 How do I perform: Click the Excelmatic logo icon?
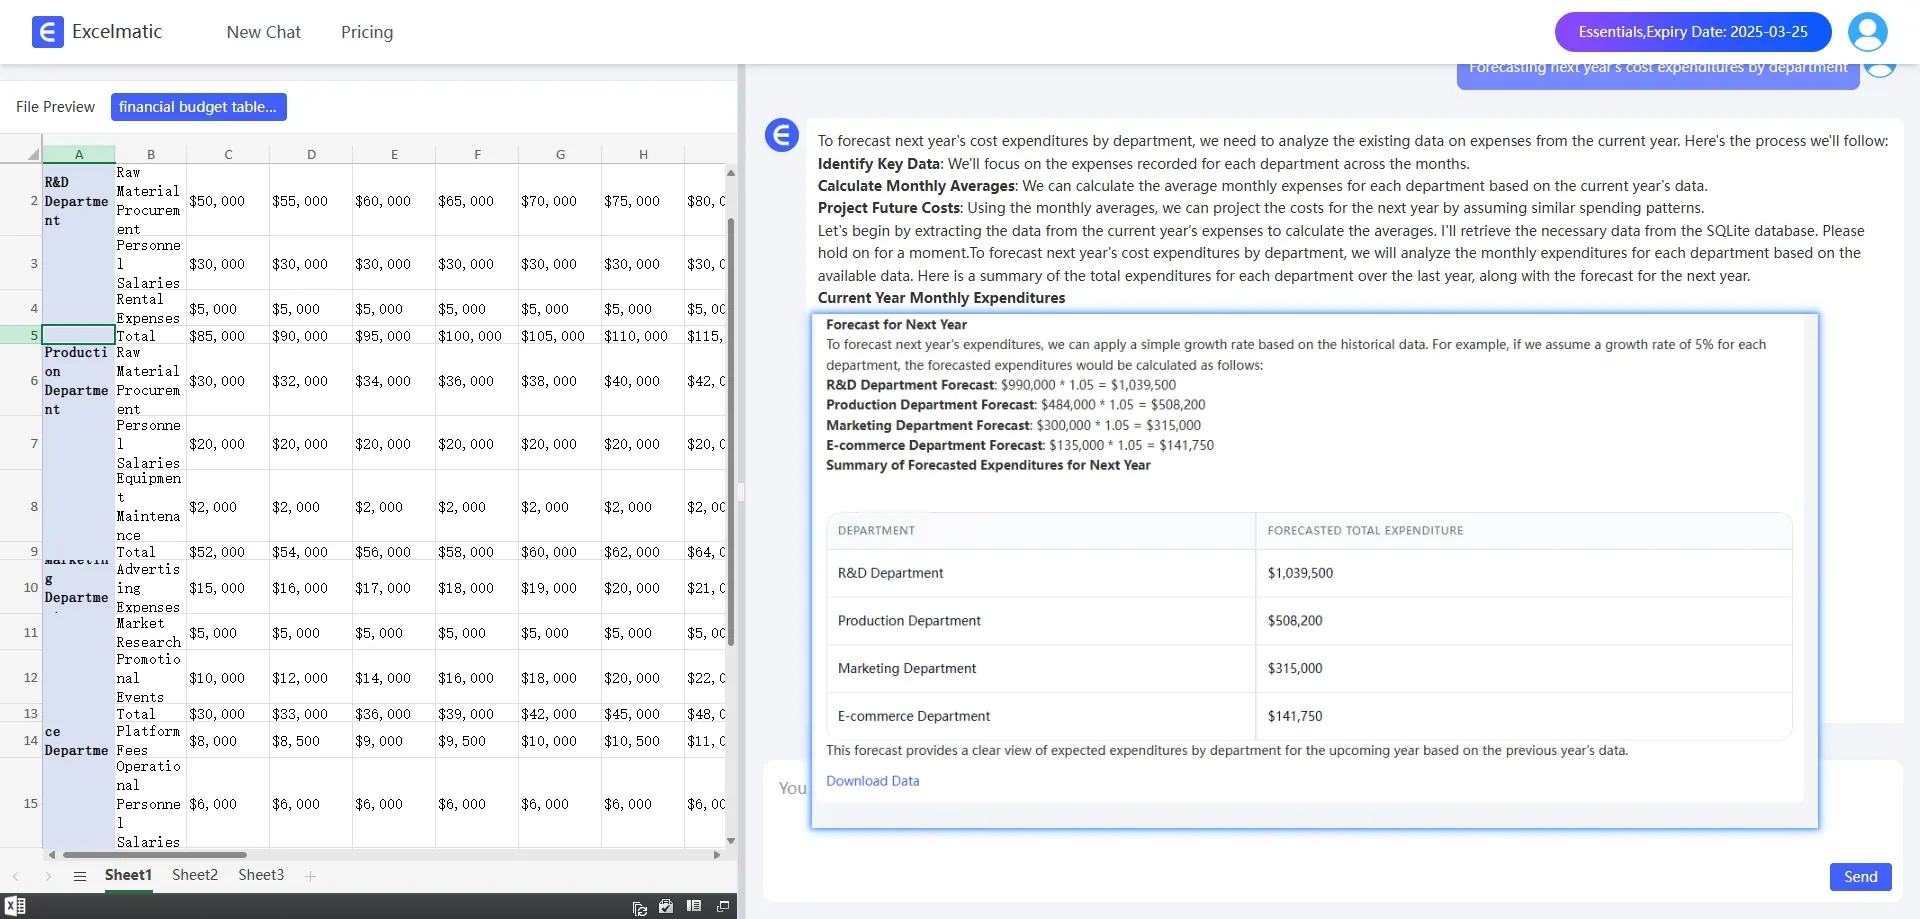coord(47,32)
